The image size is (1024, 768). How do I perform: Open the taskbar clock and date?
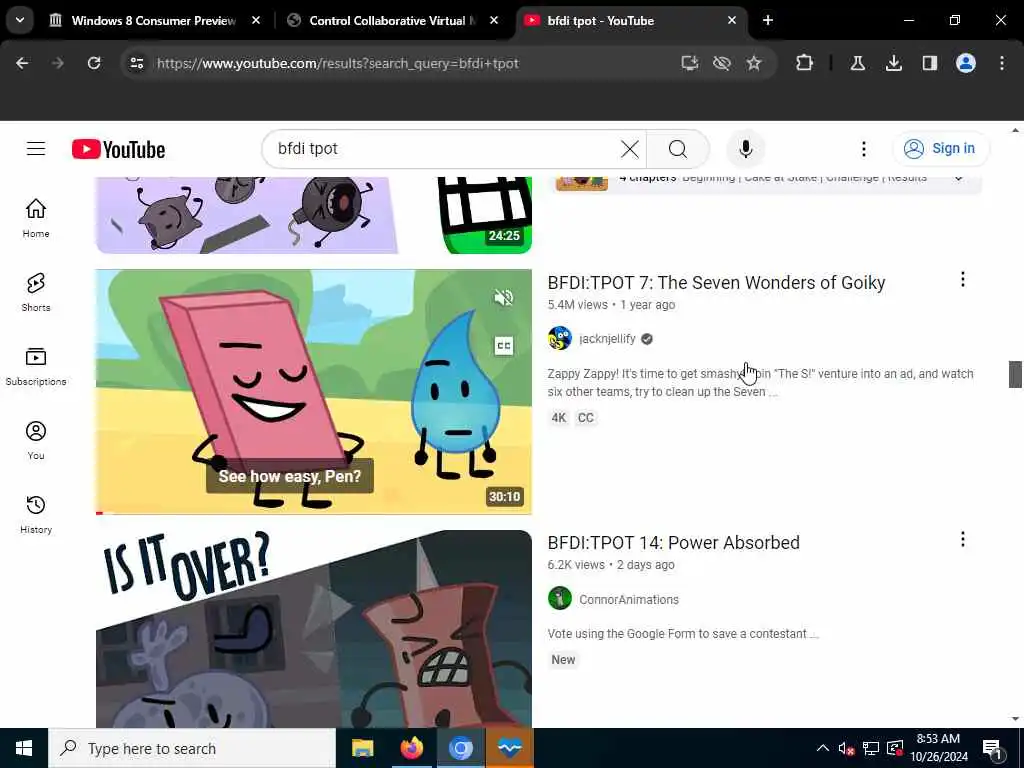(x=938, y=748)
